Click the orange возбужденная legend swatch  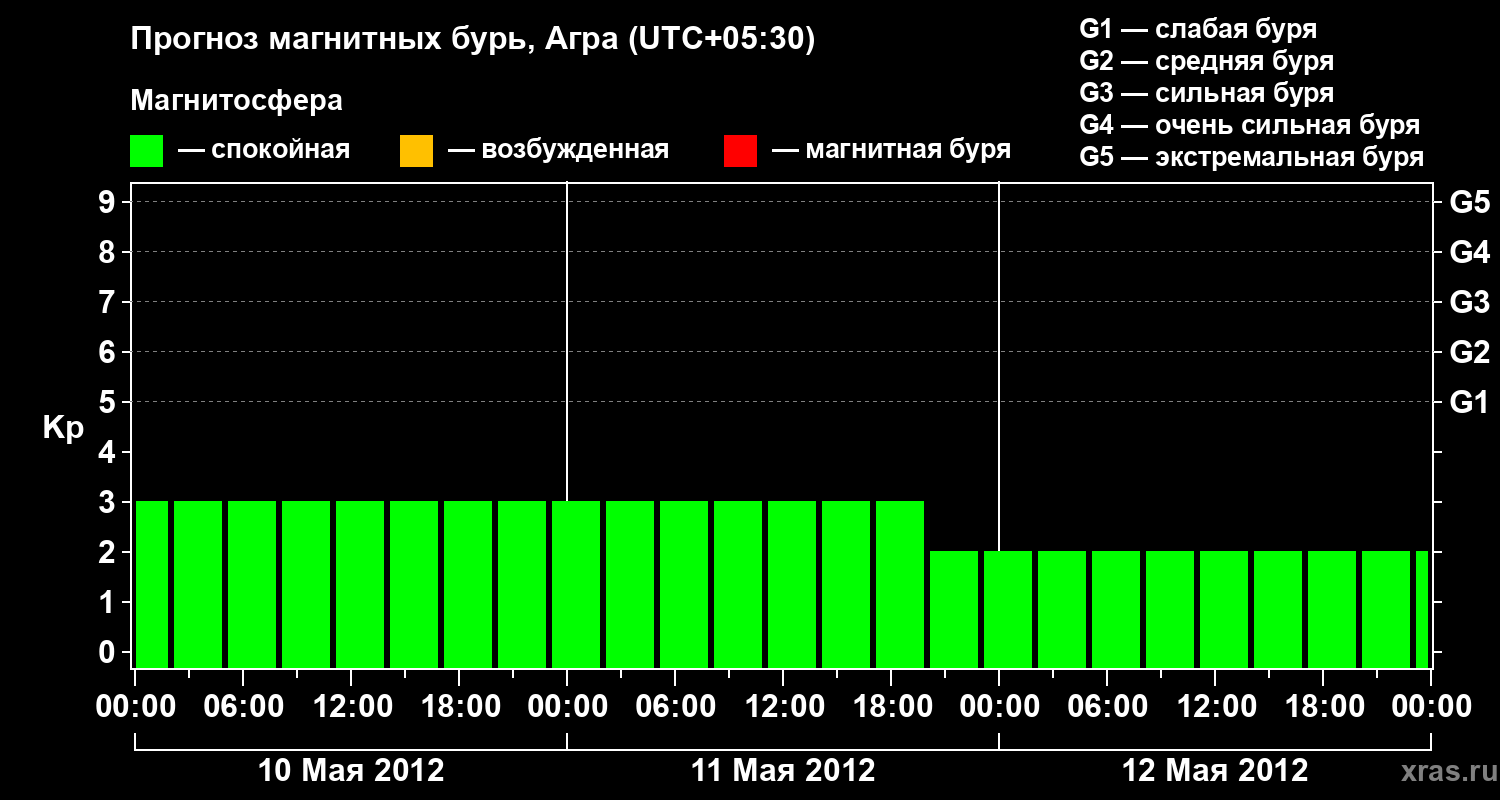coord(416,151)
